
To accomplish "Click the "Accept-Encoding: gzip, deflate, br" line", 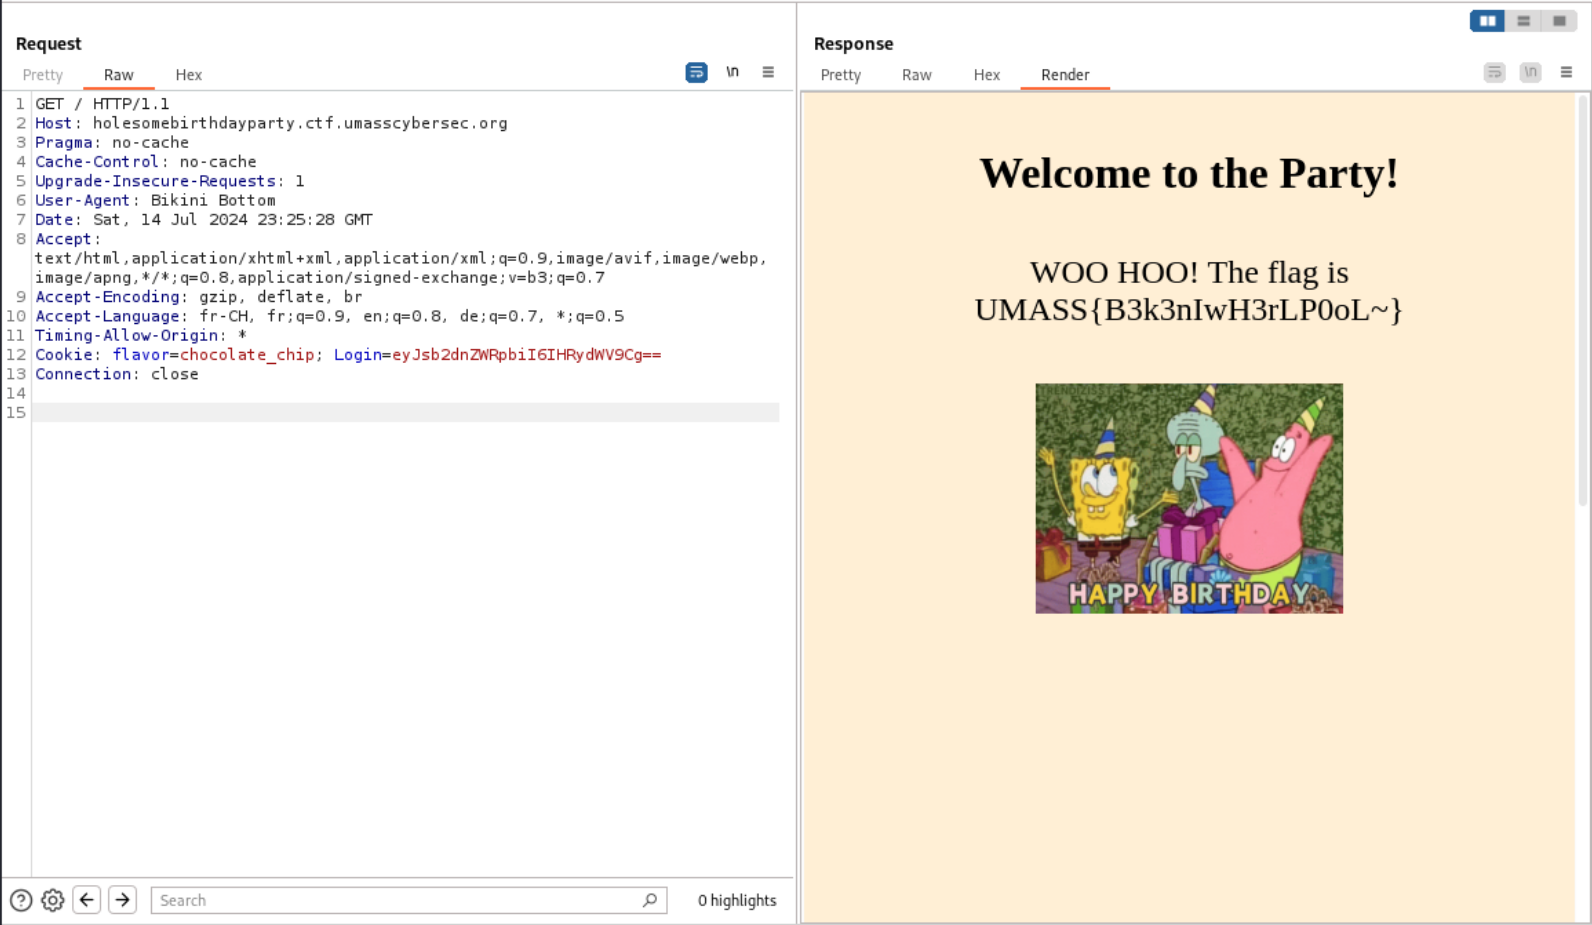I will [x=199, y=297].
